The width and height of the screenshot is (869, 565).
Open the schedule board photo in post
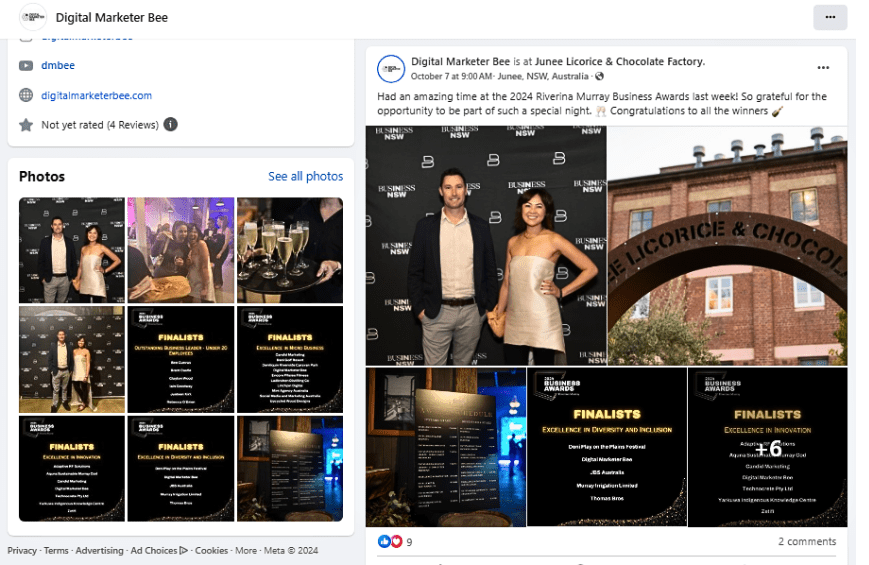coord(446,447)
